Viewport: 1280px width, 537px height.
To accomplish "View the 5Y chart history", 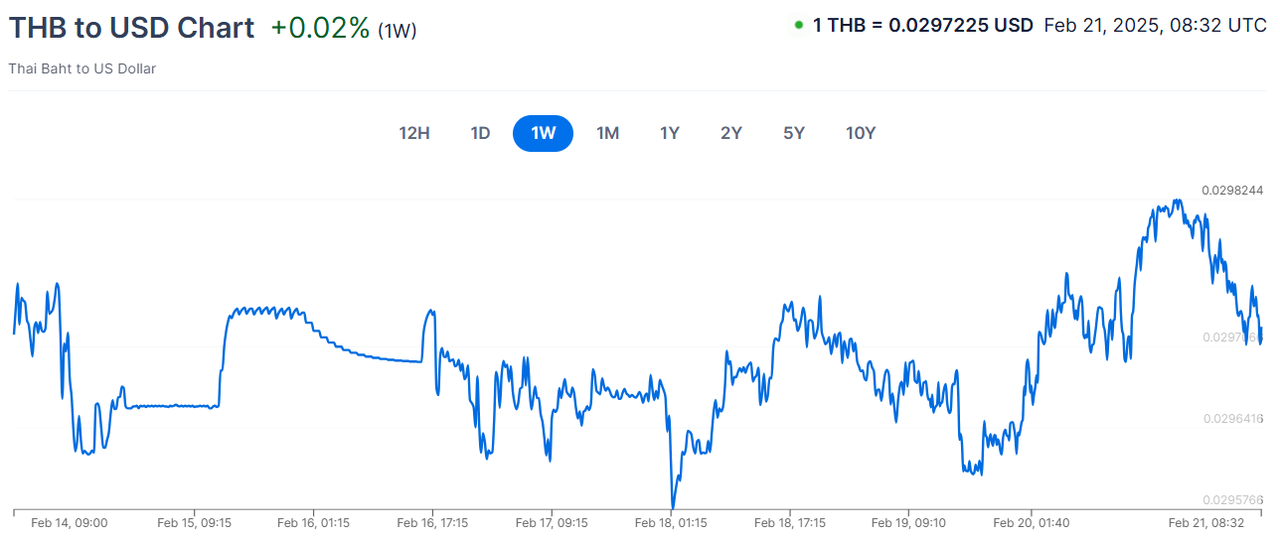I will [x=794, y=134].
